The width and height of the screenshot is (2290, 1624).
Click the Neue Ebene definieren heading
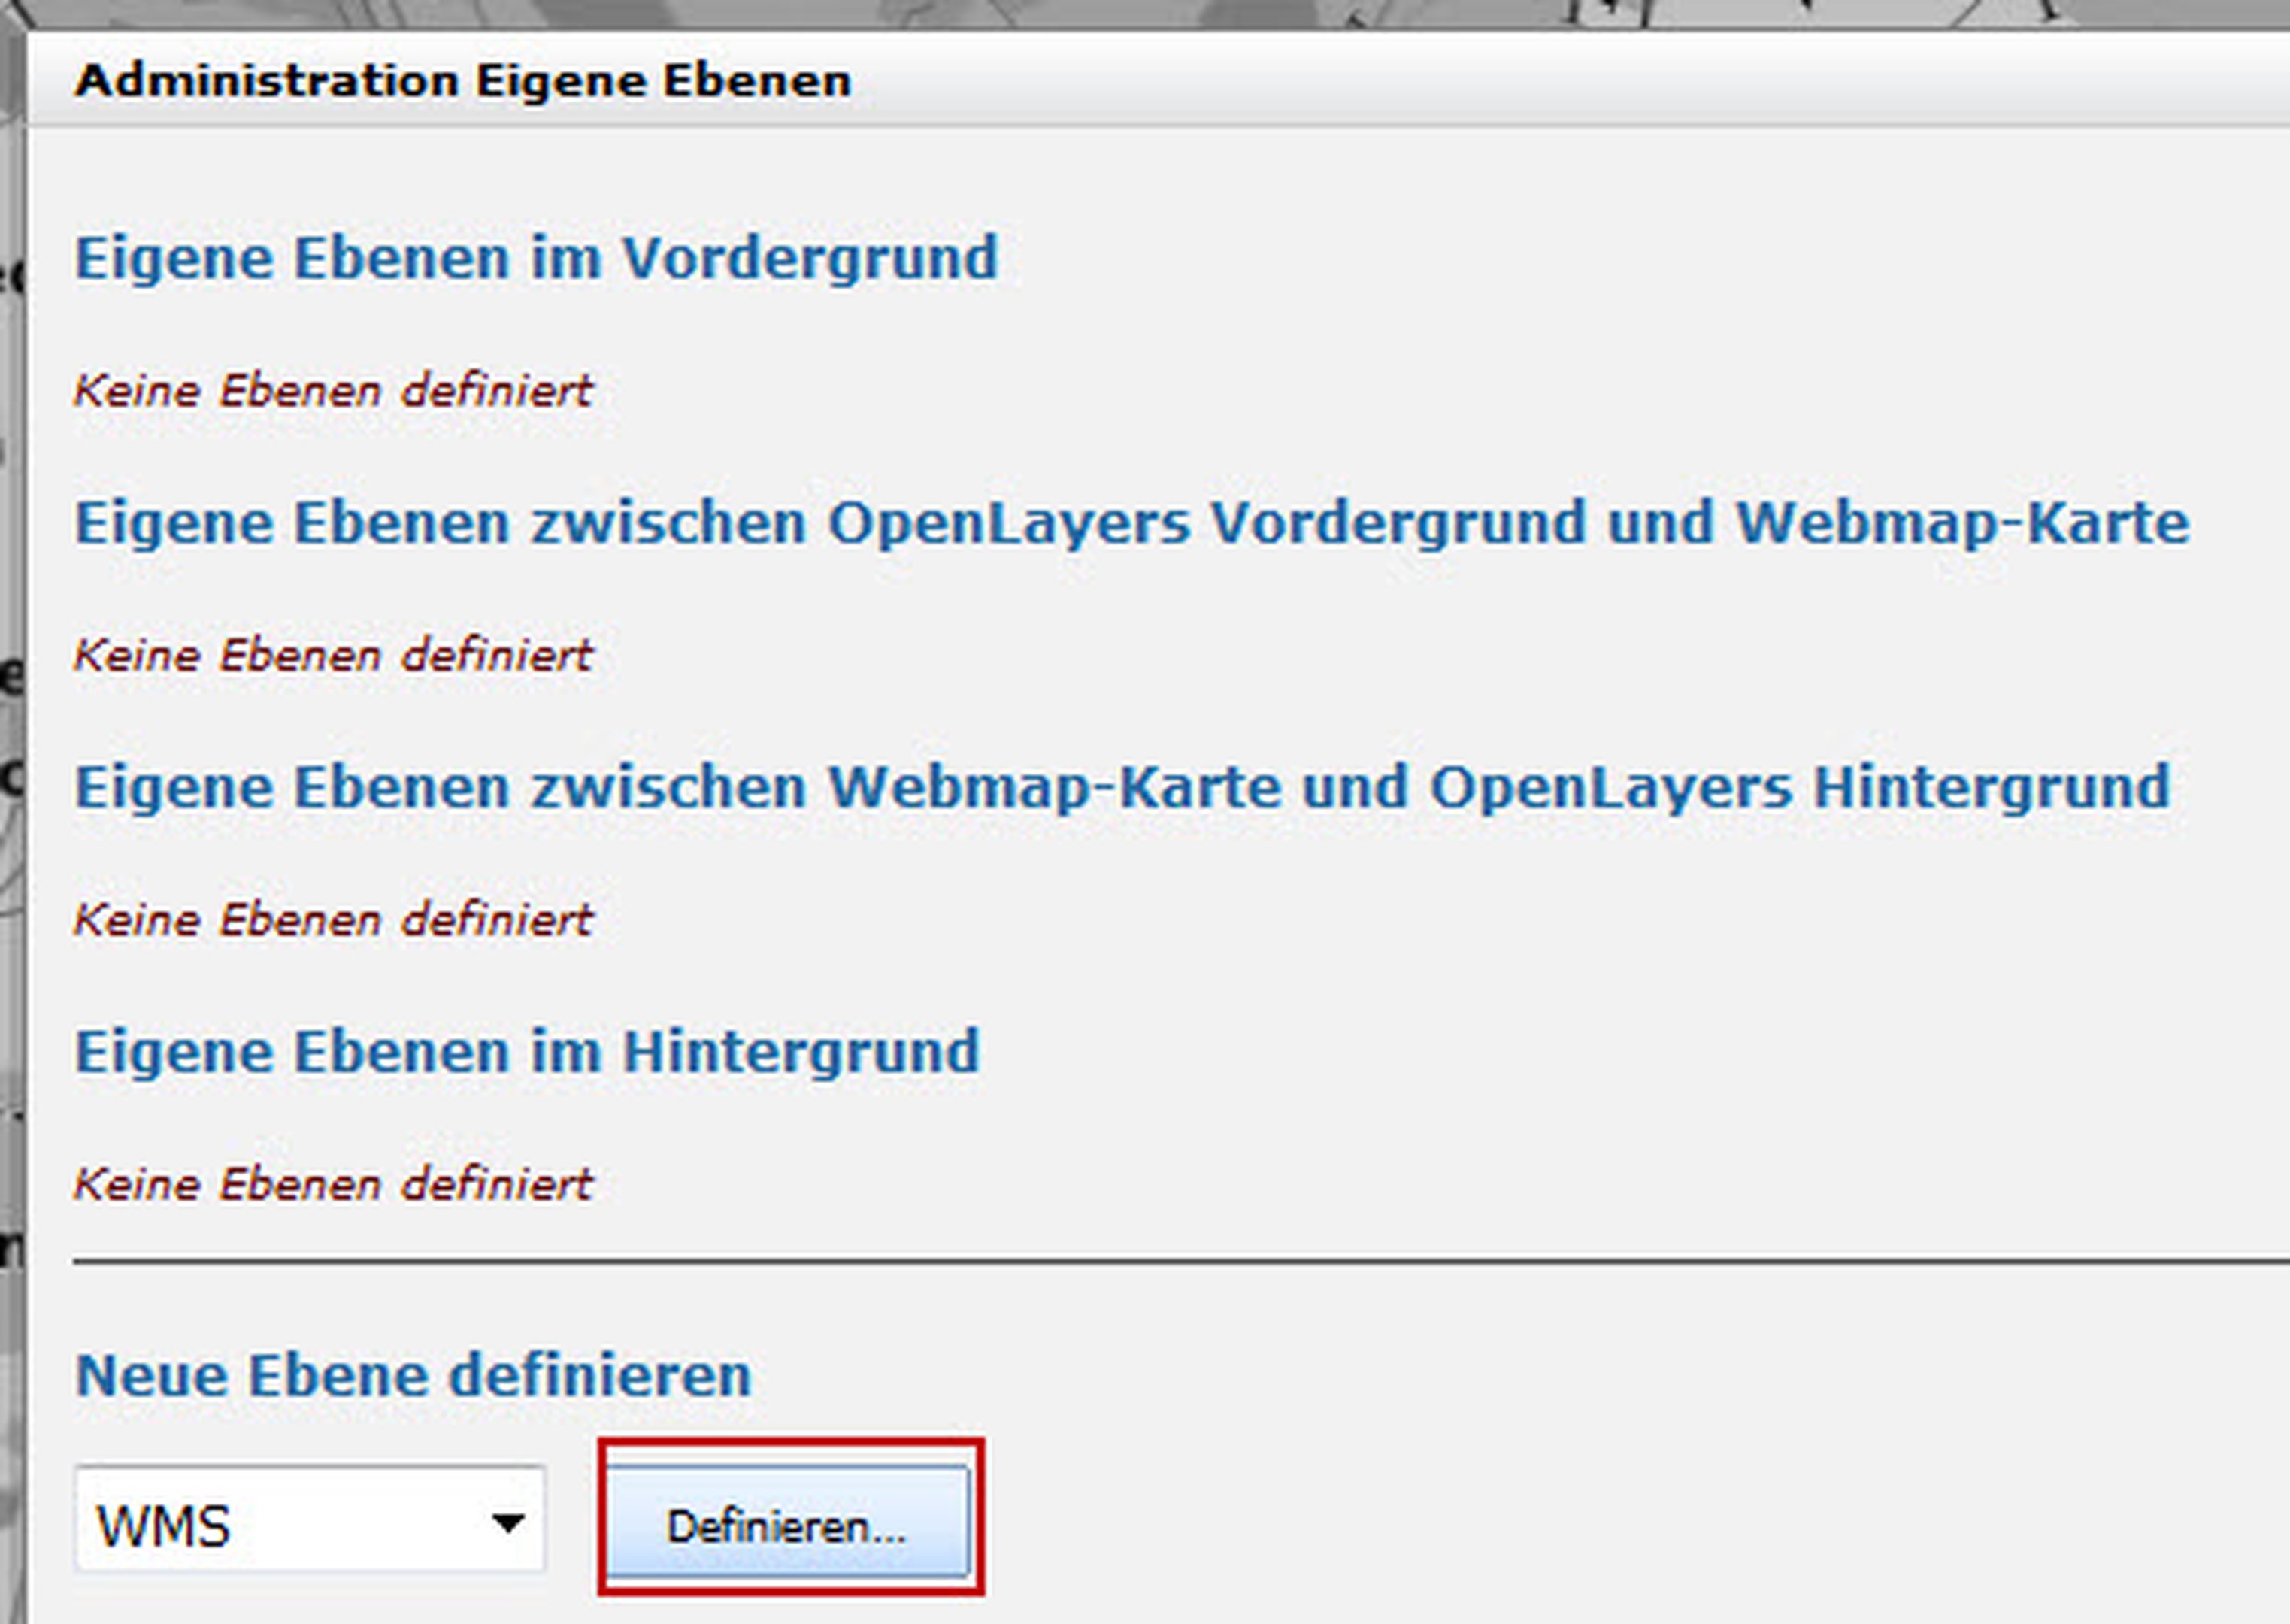click(413, 1376)
